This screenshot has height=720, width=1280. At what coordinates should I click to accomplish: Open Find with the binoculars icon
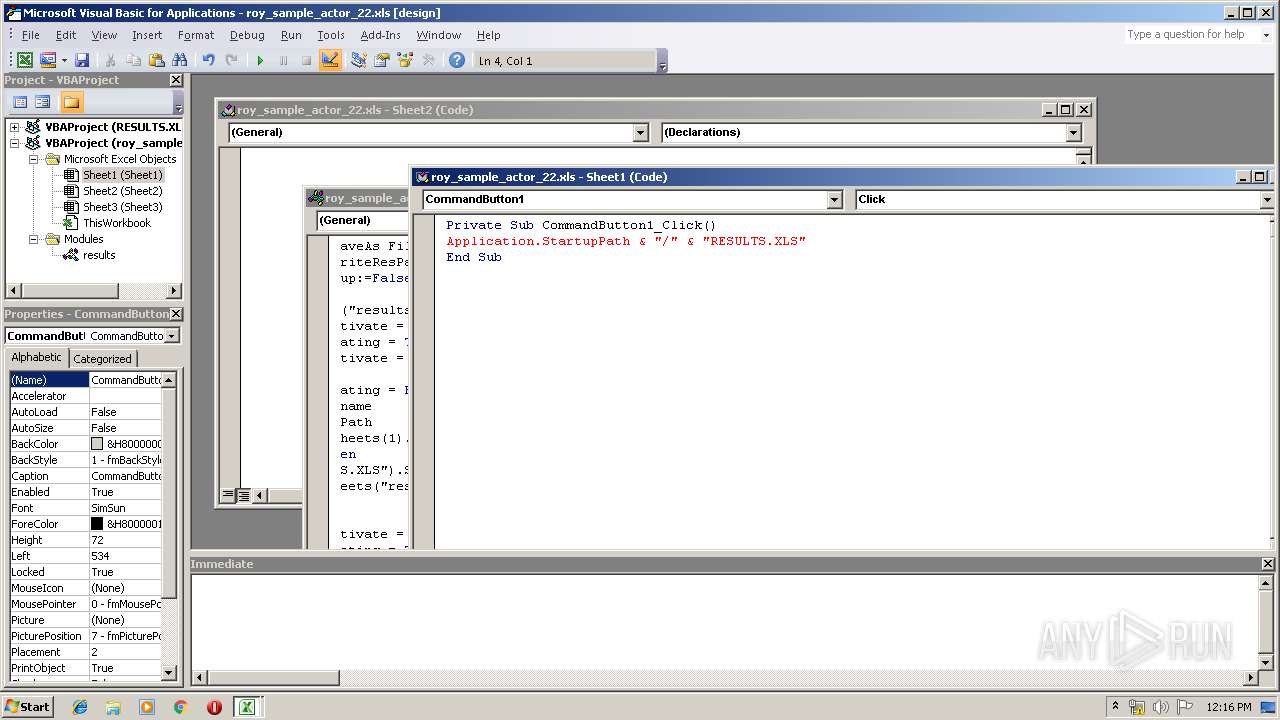pos(180,61)
